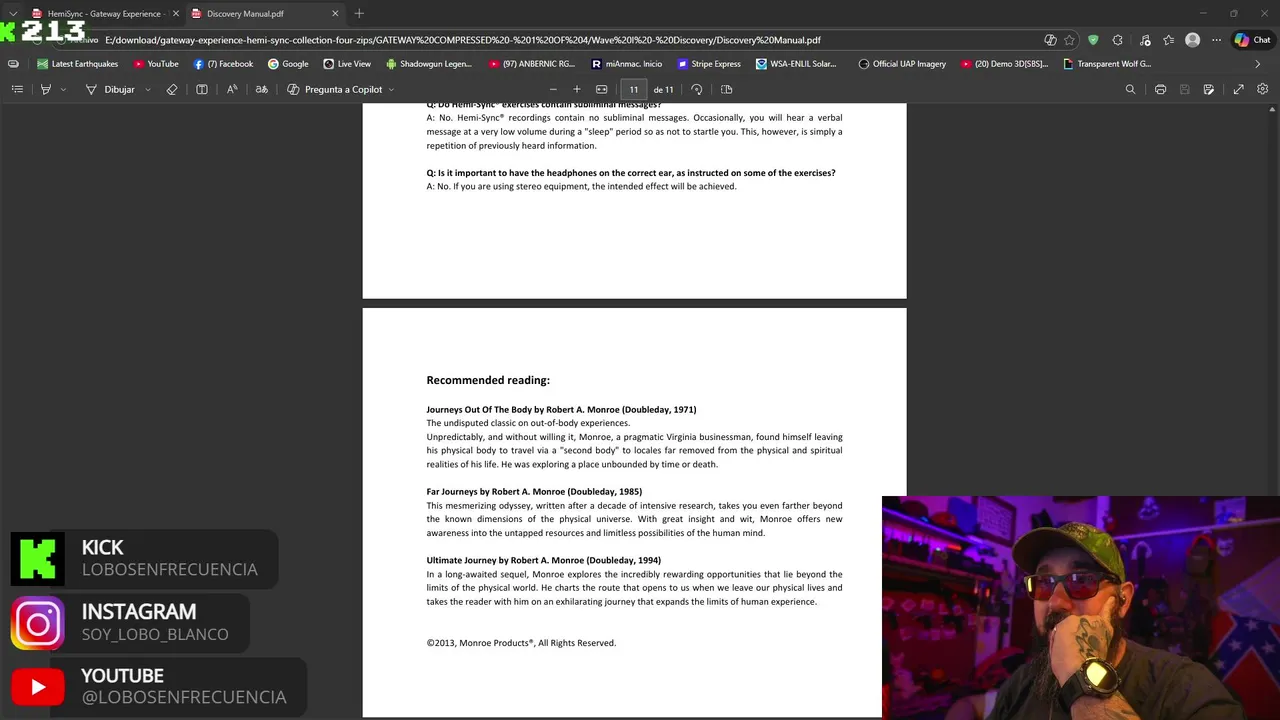Image resolution: width=1280 pixels, height=720 pixels.
Task: Select the PDF highlight tool
Action: [45, 89]
